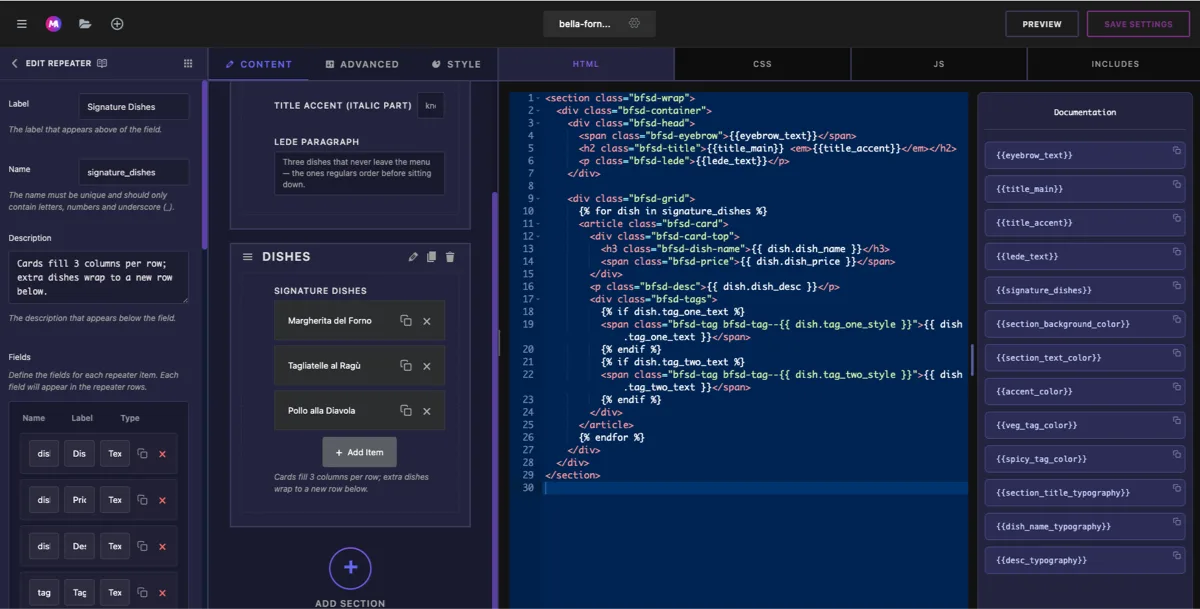Click the code editor vertical scrollbar

(x=972, y=358)
